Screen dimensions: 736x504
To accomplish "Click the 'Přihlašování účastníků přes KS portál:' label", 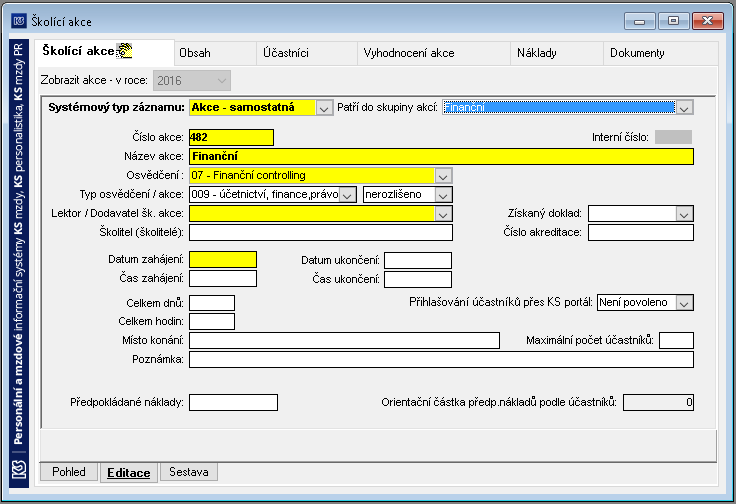I will pos(501,302).
